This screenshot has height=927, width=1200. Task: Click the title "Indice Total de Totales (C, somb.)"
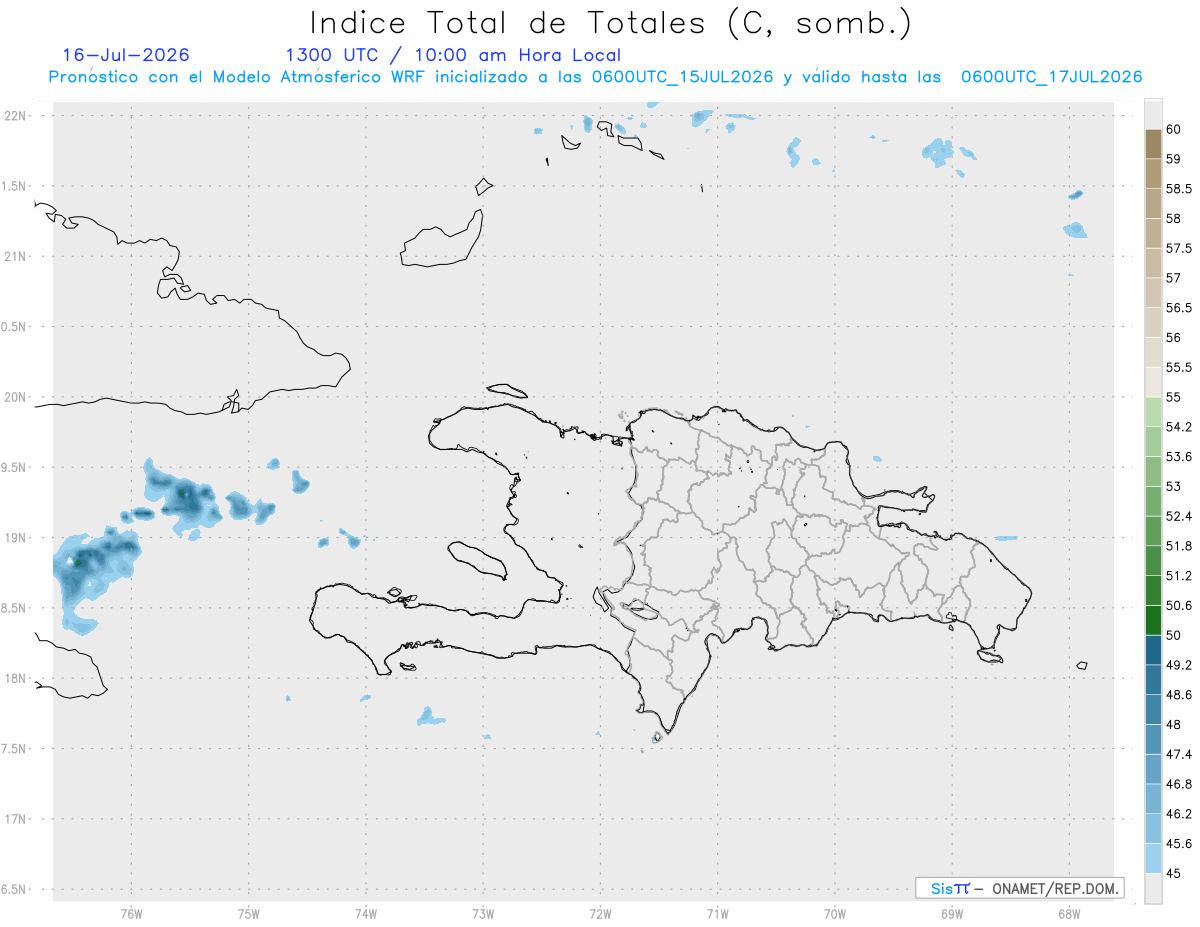click(611, 22)
